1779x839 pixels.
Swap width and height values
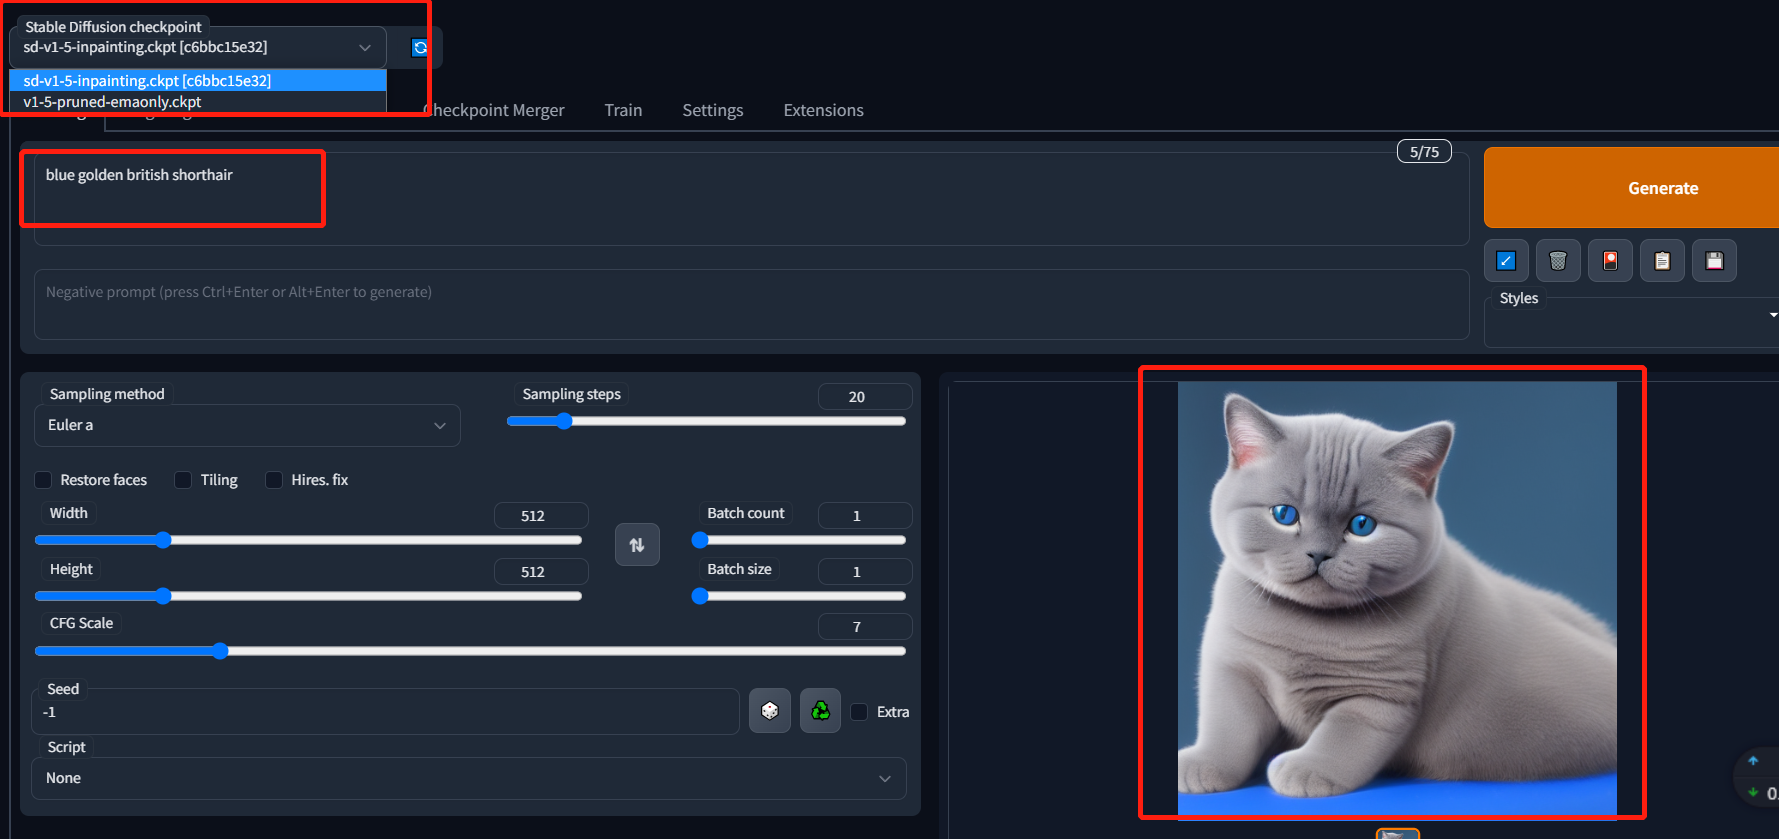637,545
